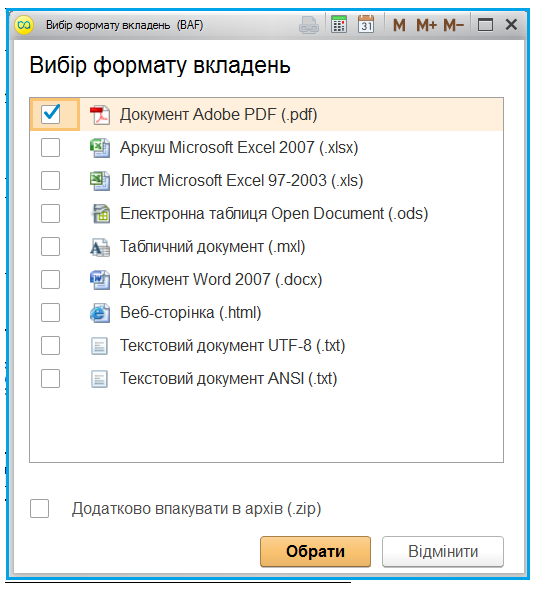537x590 pixels.
Task: Enable additional zip archive packing checkbox
Action: click(40, 509)
